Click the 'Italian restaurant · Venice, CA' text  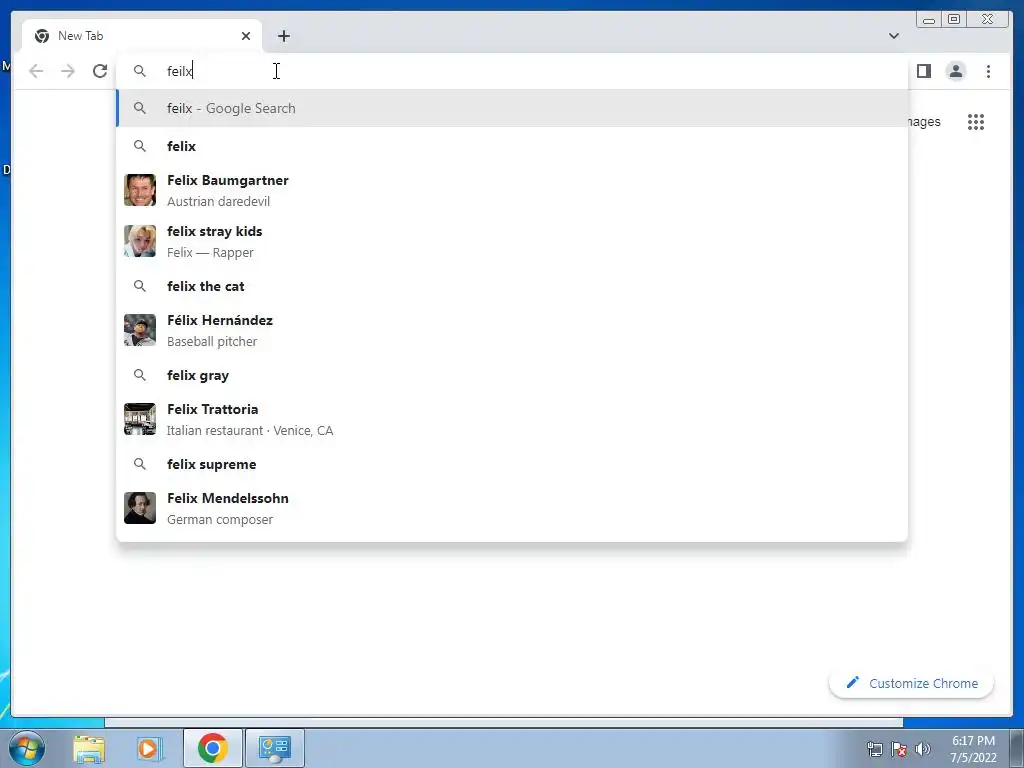coord(249,431)
